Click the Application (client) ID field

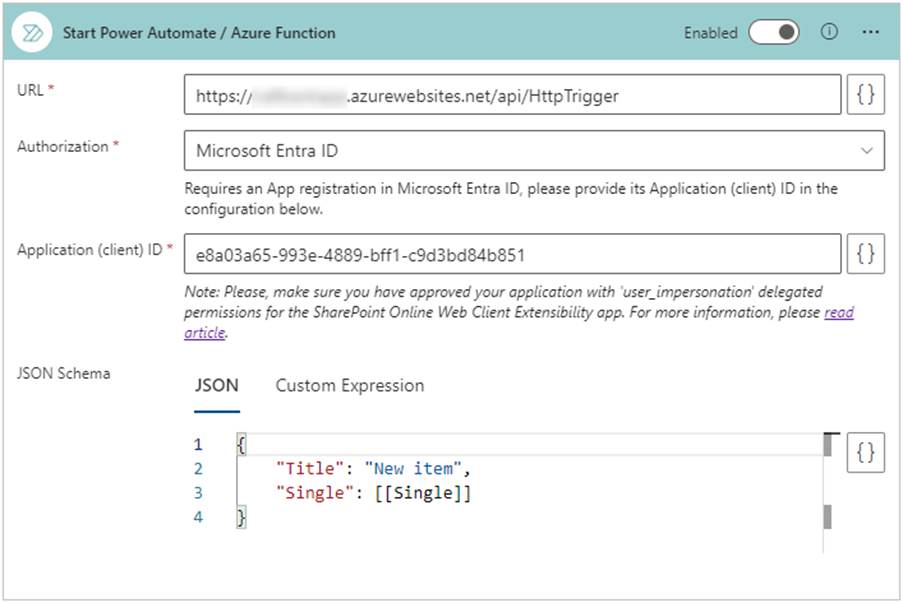click(x=512, y=254)
